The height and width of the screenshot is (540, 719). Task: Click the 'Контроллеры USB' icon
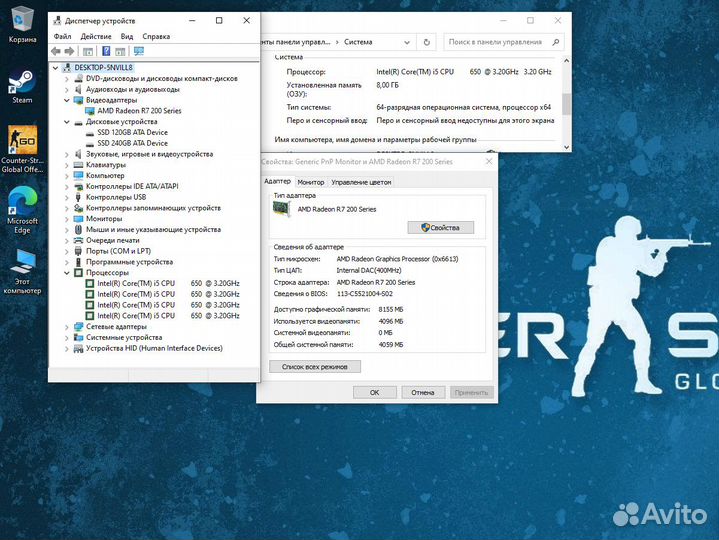pyautogui.click(x=78, y=198)
